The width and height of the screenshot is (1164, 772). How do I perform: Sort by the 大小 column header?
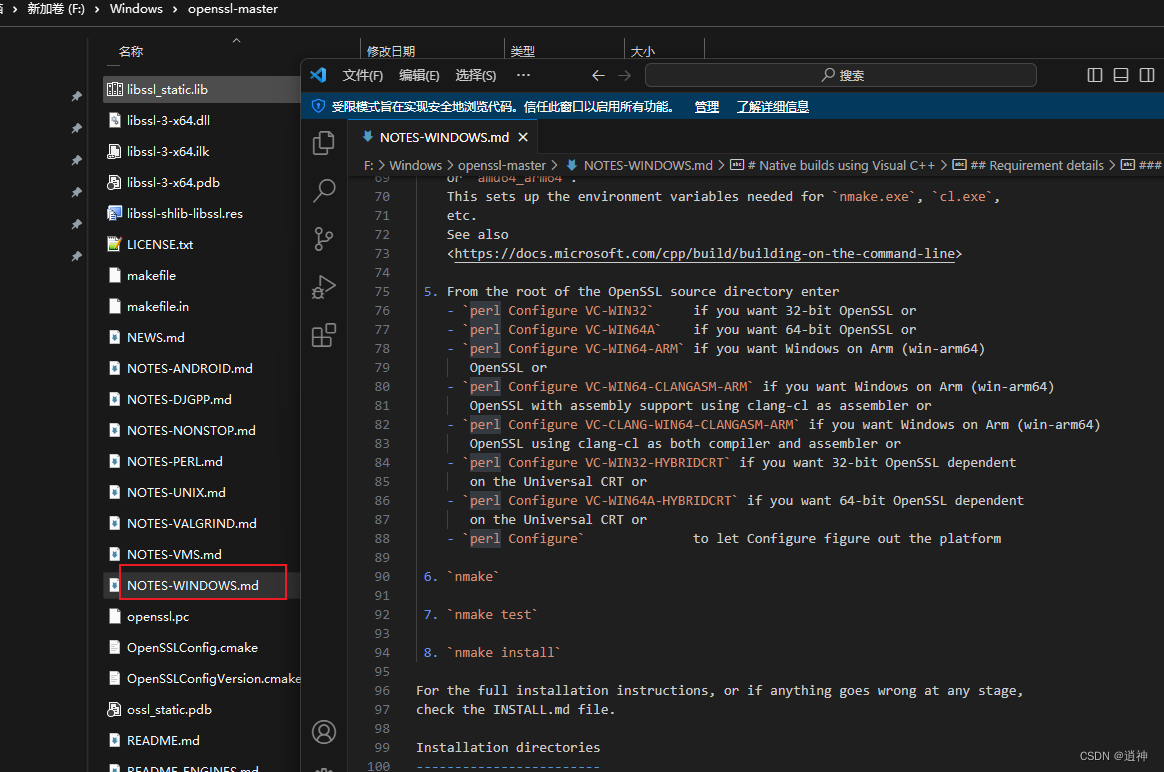(x=642, y=51)
